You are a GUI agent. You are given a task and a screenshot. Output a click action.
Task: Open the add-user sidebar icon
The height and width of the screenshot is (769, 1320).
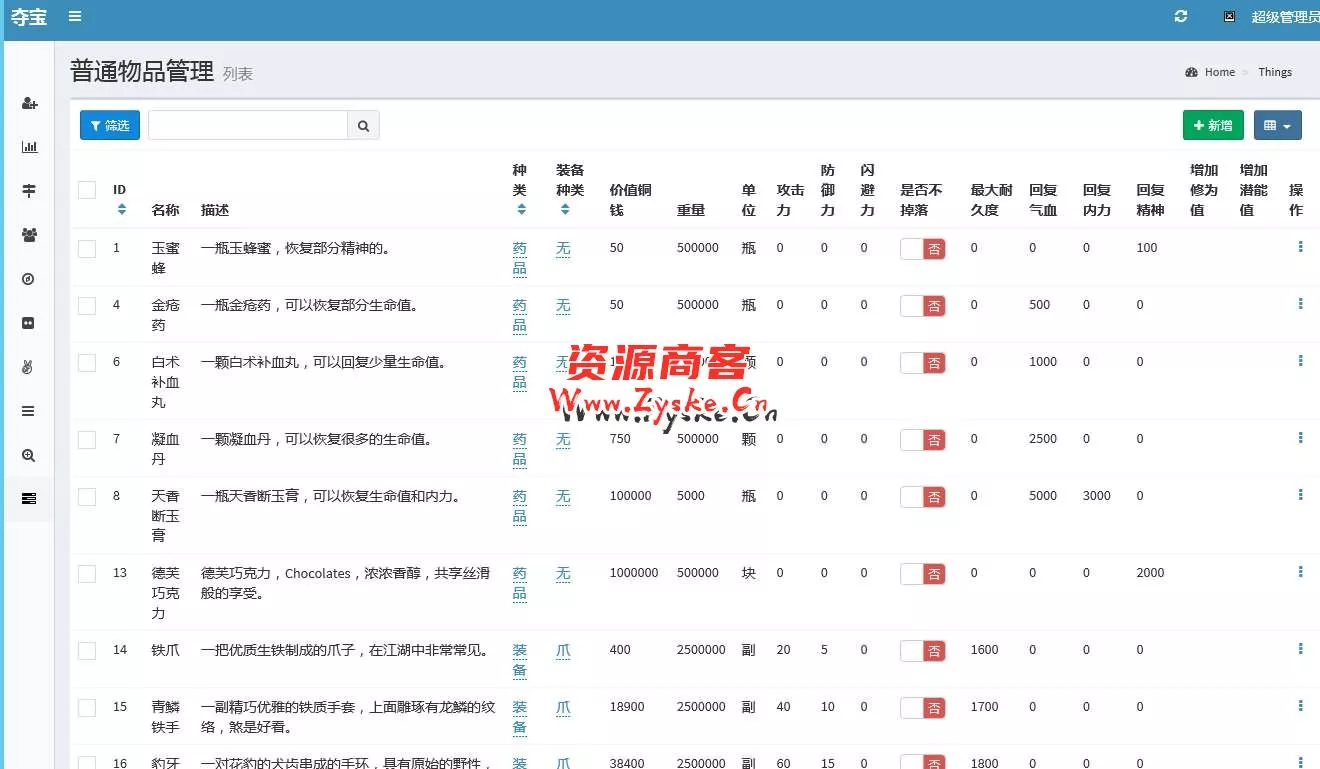coord(29,103)
